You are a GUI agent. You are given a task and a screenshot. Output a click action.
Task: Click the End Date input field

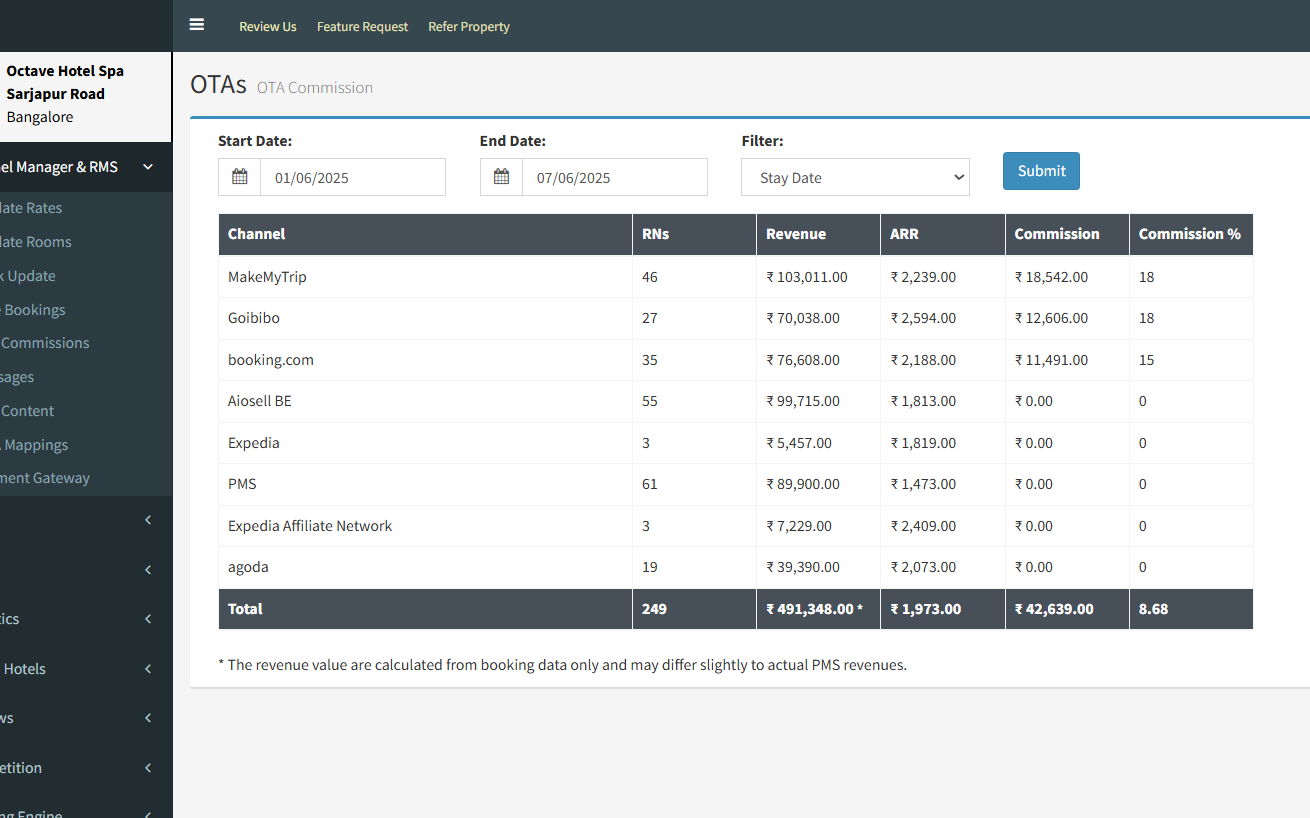(x=614, y=177)
